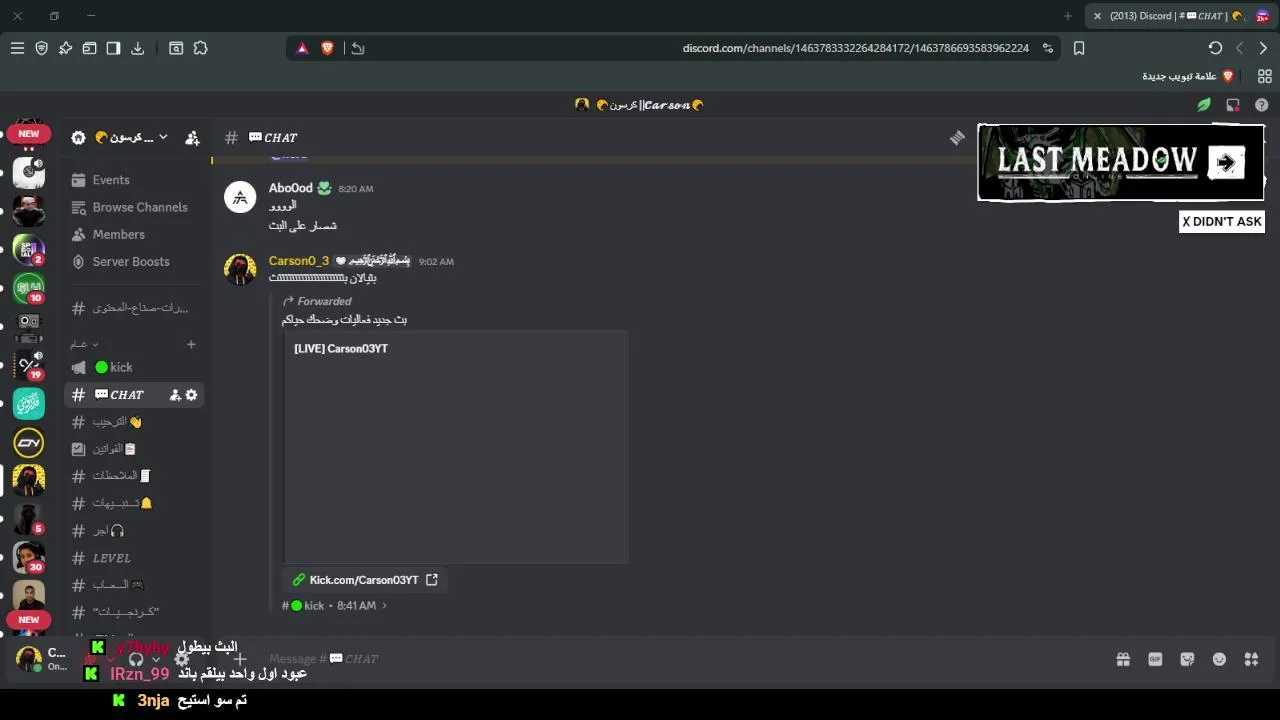This screenshot has height=720, width=1280.
Task: Open the sticker picker
Action: [1187, 659]
